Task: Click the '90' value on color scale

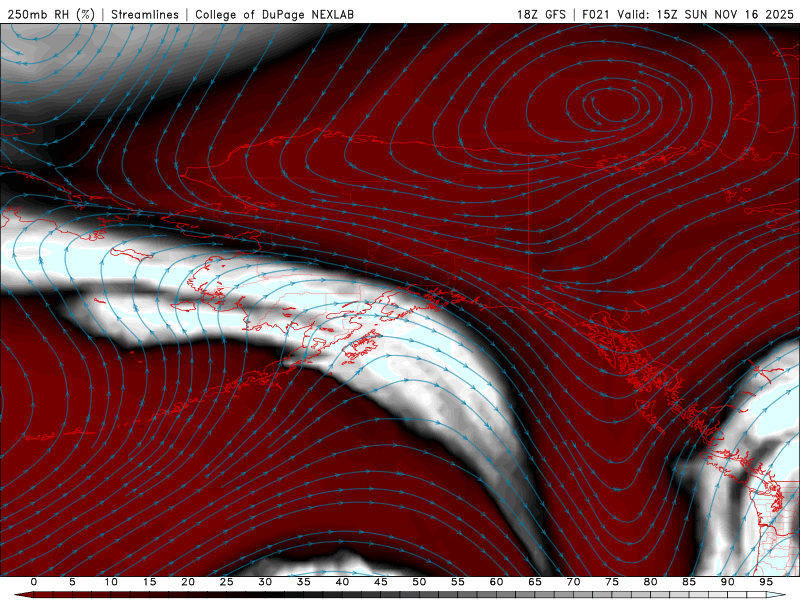Action: click(x=727, y=582)
